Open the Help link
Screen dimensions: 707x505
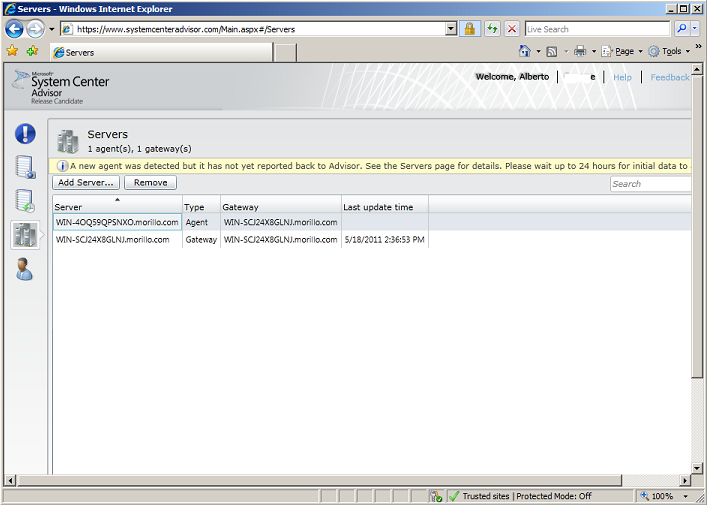tap(622, 78)
